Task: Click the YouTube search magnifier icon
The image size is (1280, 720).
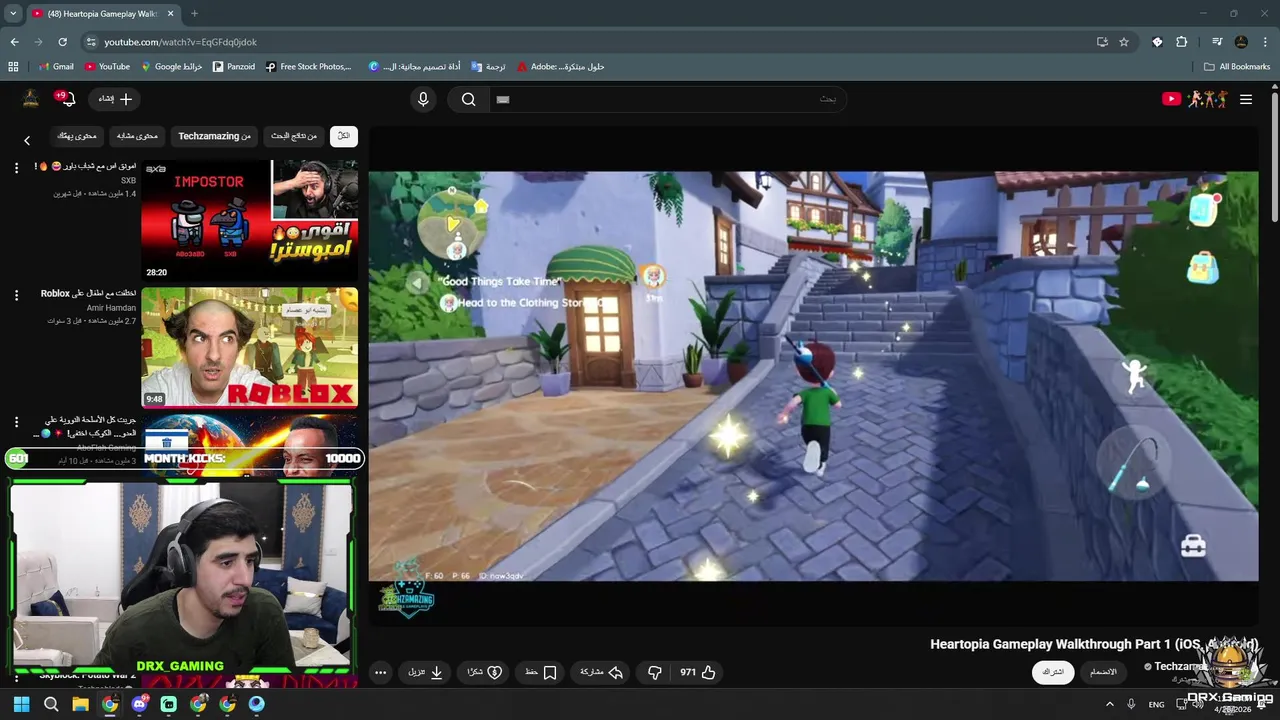Action: point(468,99)
